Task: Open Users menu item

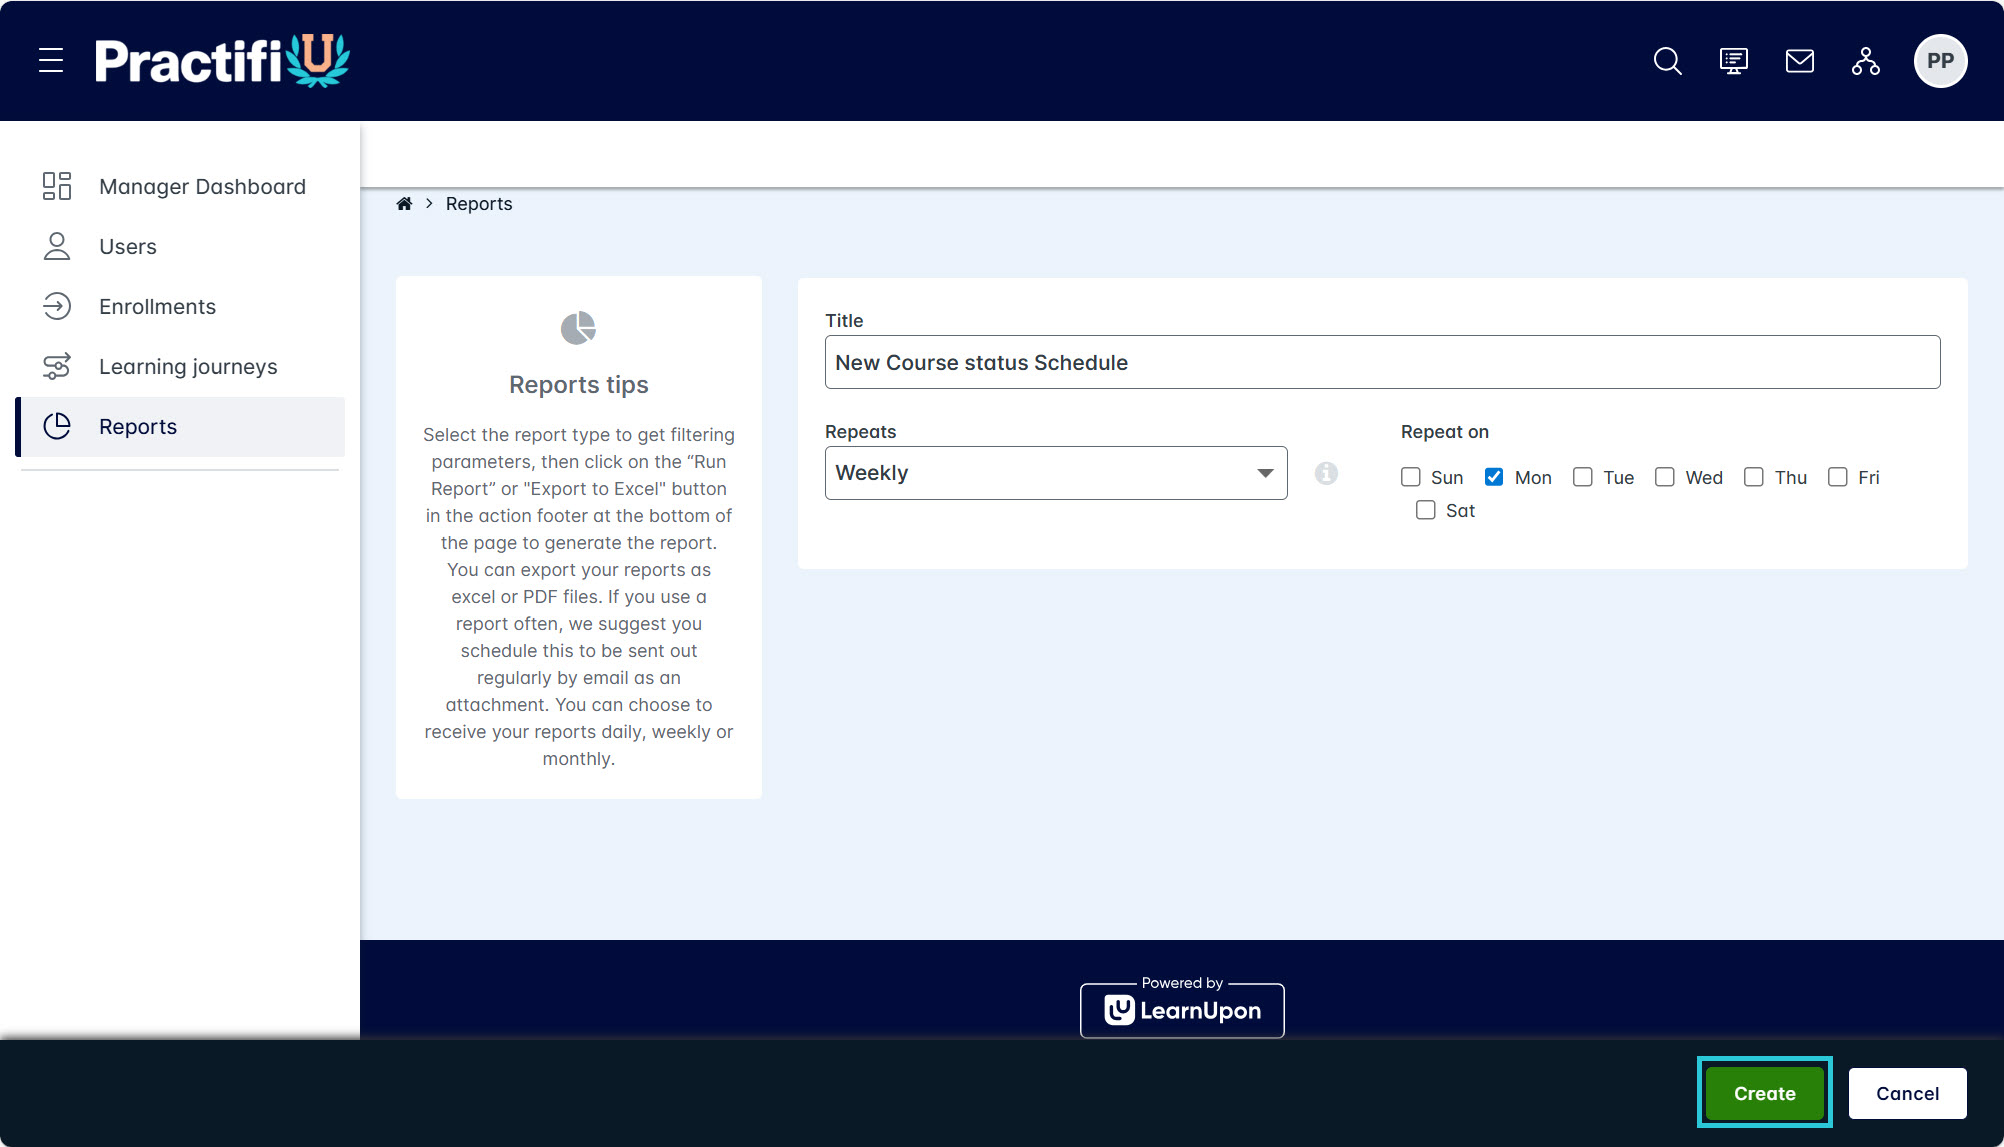Action: point(180,247)
